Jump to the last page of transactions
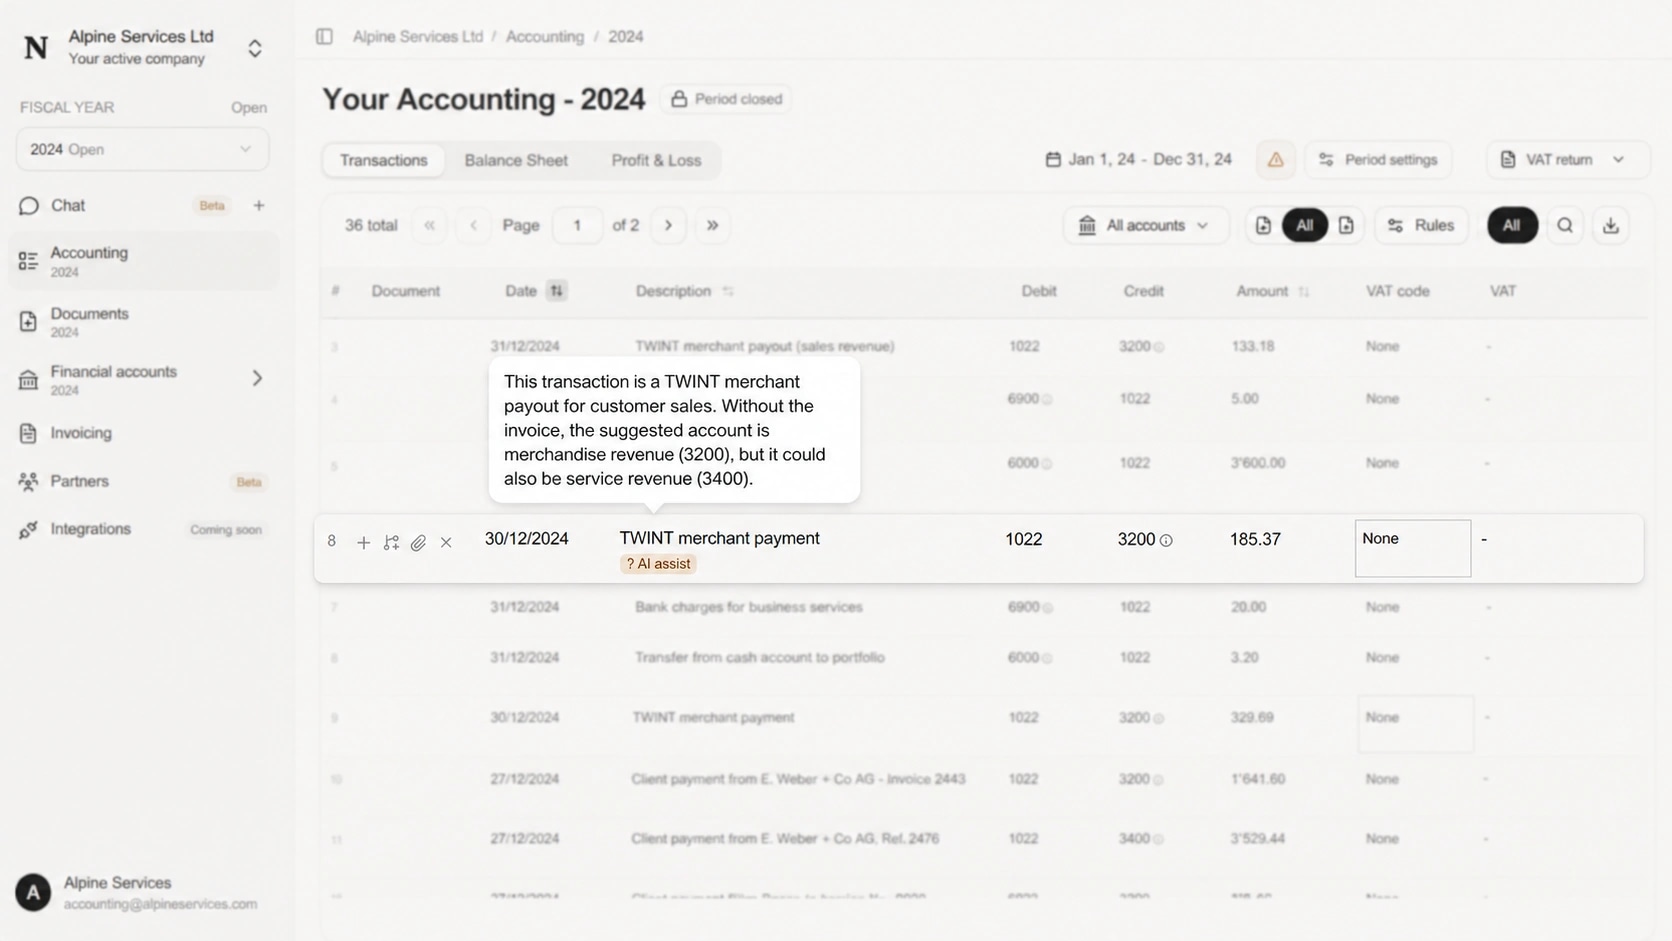Image resolution: width=1672 pixels, height=941 pixels. pyautogui.click(x=713, y=226)
